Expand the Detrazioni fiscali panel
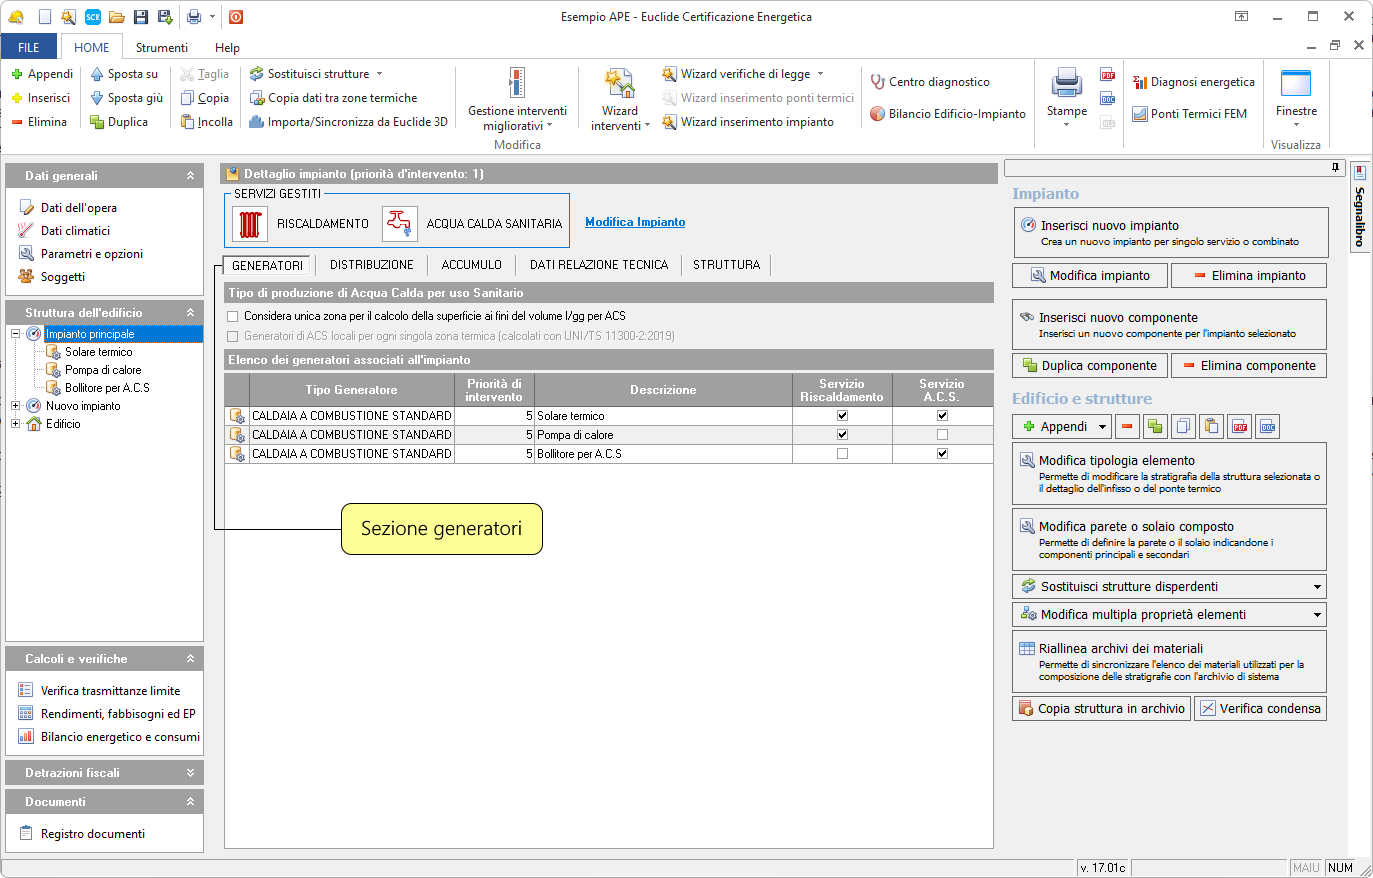Viewport: 1373px width, 878px height. [x=190, y=773]
